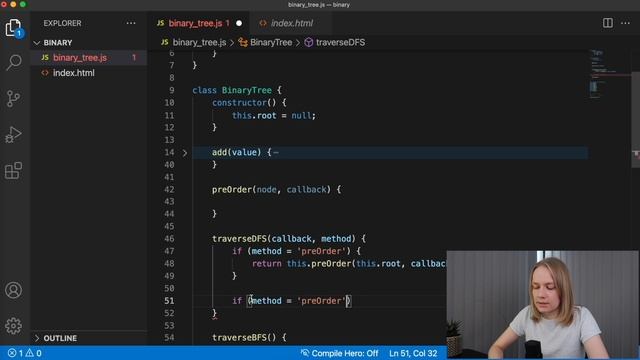This screenshot has height=360, width=640.
Task: Click line number 47 in gutter
Action: [169, 251]
